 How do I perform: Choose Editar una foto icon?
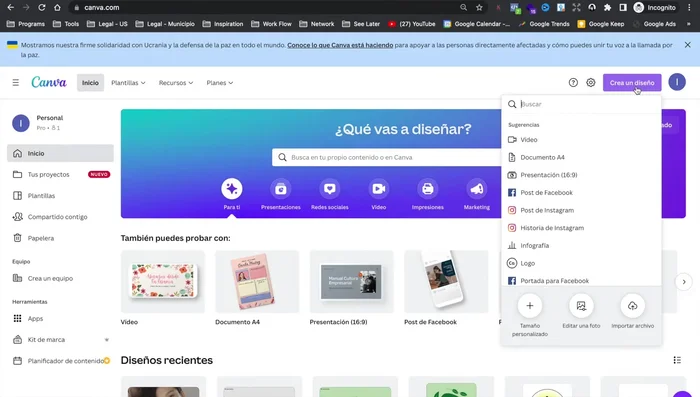(581, 306)
